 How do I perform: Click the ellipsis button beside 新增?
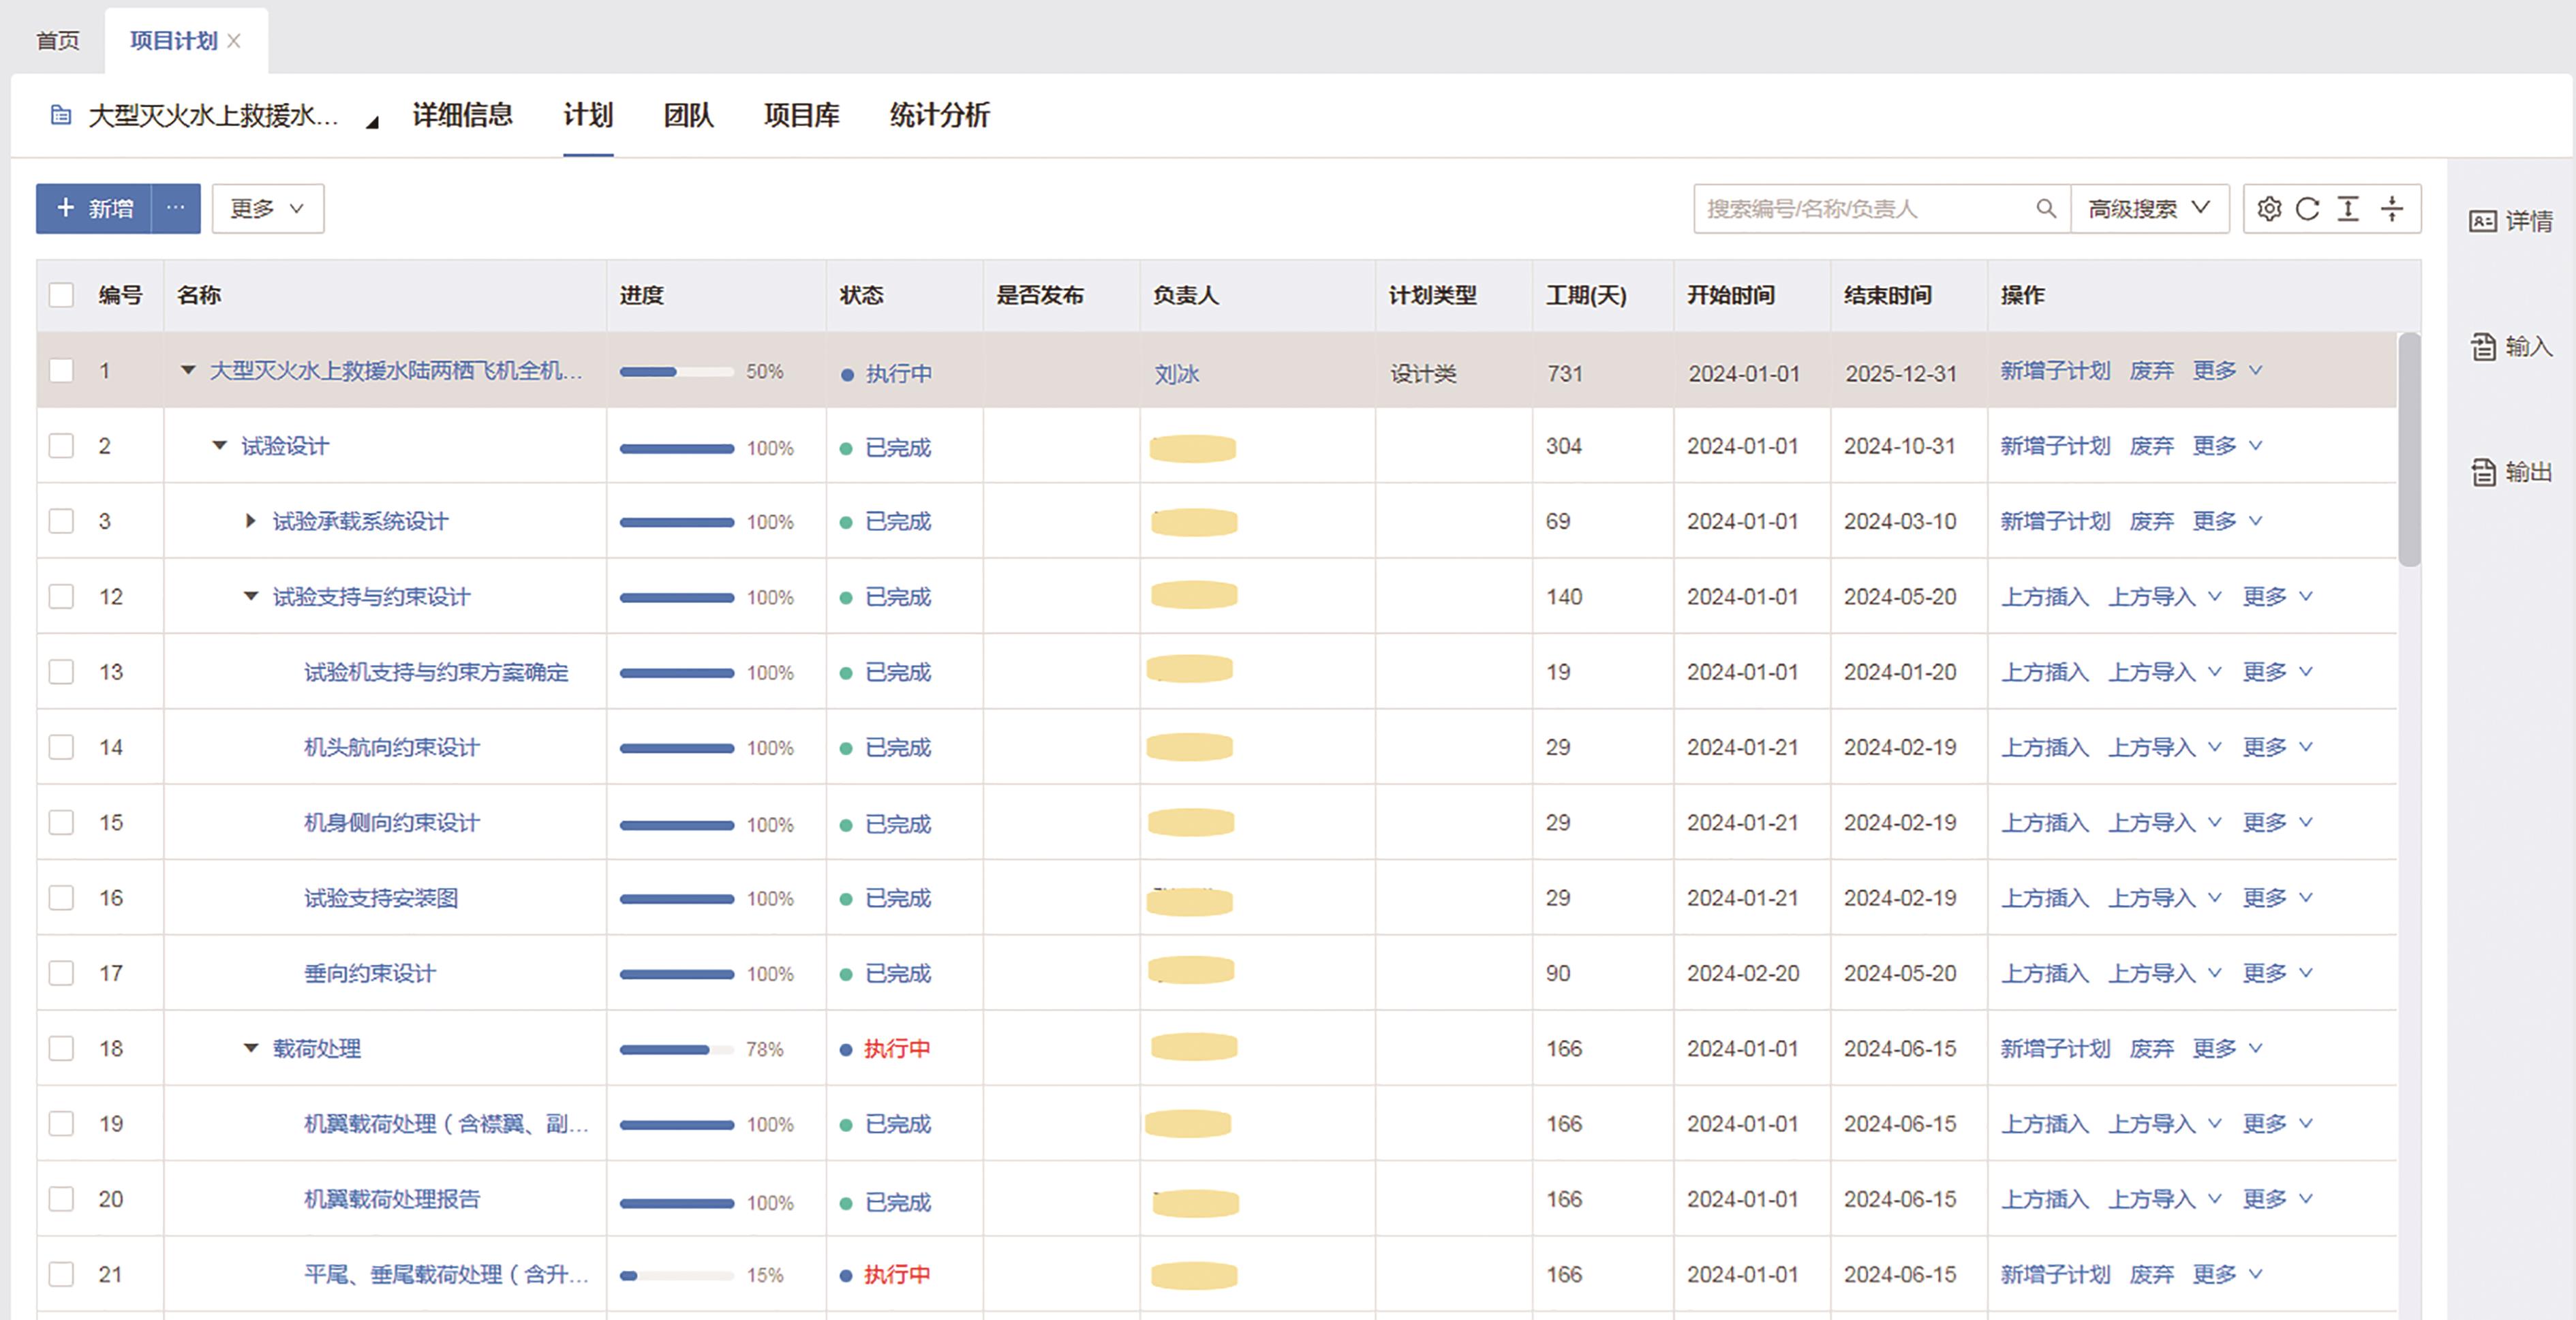coord(176,208)
